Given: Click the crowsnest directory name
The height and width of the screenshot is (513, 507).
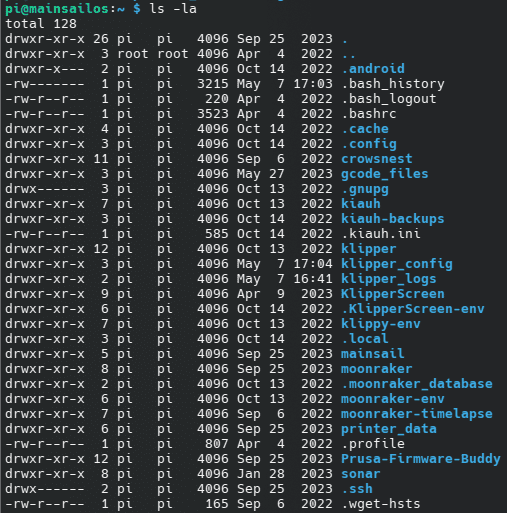Looking at the screenshot, I should [x=377, y=159].
